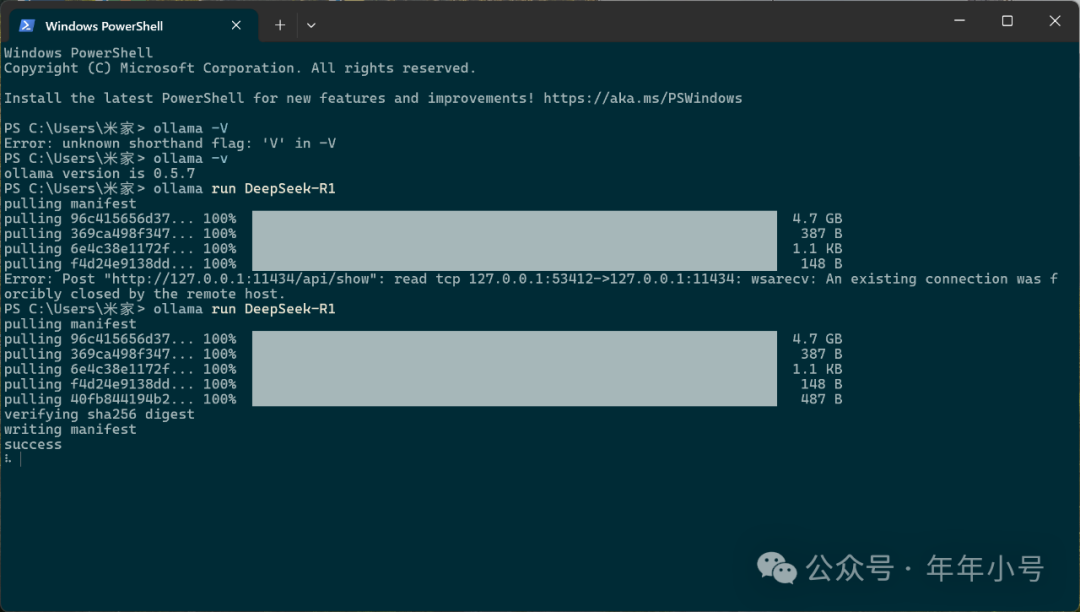Screen dimensions: 1080x612
Task: Close the Windows PowerShell tab
Action: pyautogui.click(x=236, y=25)
